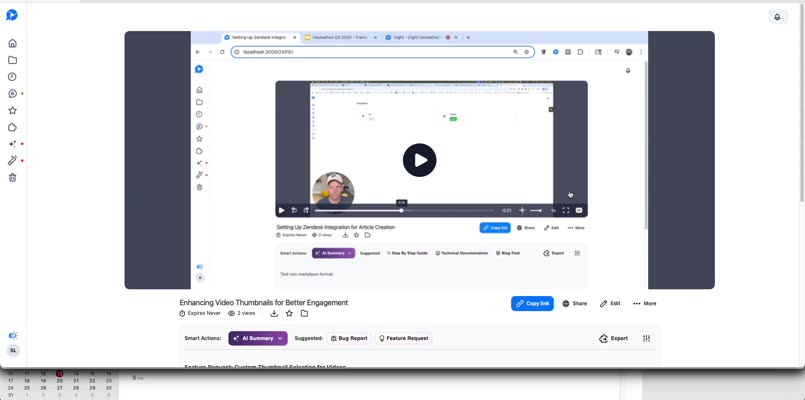Open the folder icon in the left sidebar
805x400 pixels.
pyautogui.click(x=12, y=60)
